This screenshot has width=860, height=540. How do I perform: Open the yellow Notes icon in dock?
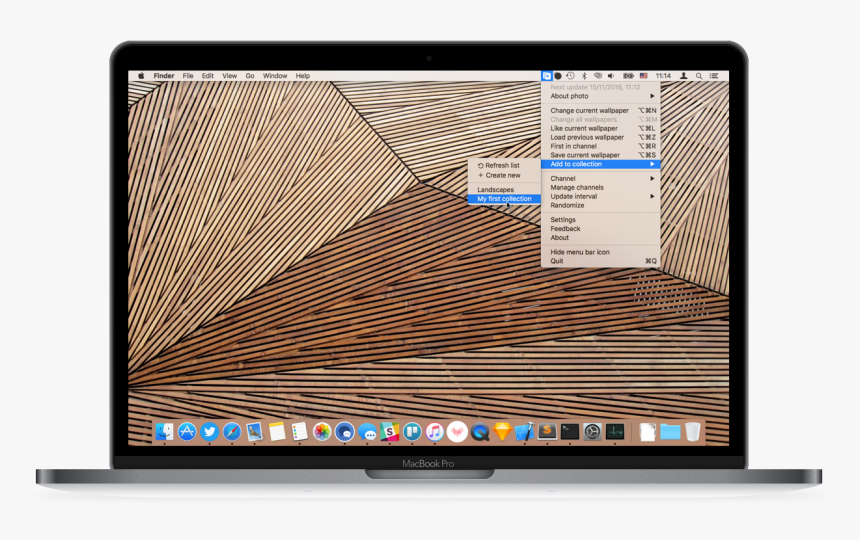coord(277,432)
